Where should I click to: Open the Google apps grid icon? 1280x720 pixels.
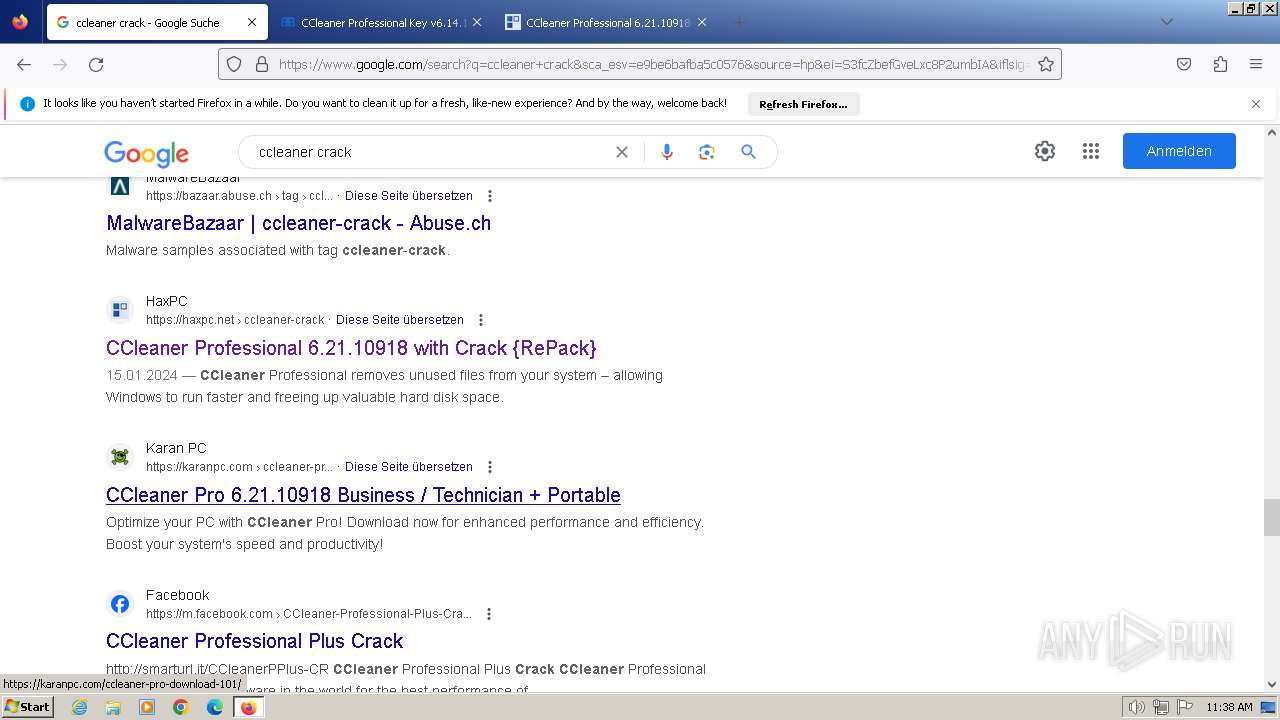(x=1091, y=151)
